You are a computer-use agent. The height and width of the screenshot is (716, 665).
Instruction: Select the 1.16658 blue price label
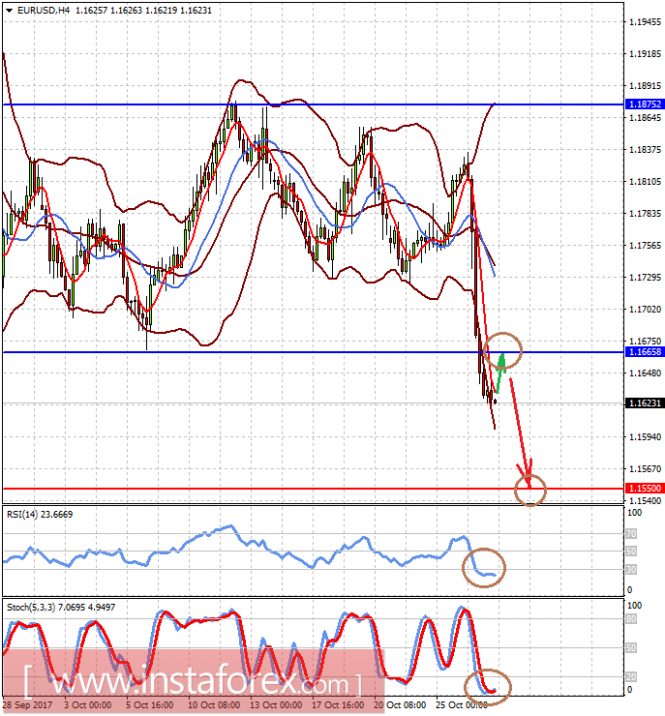coord(644,352)
